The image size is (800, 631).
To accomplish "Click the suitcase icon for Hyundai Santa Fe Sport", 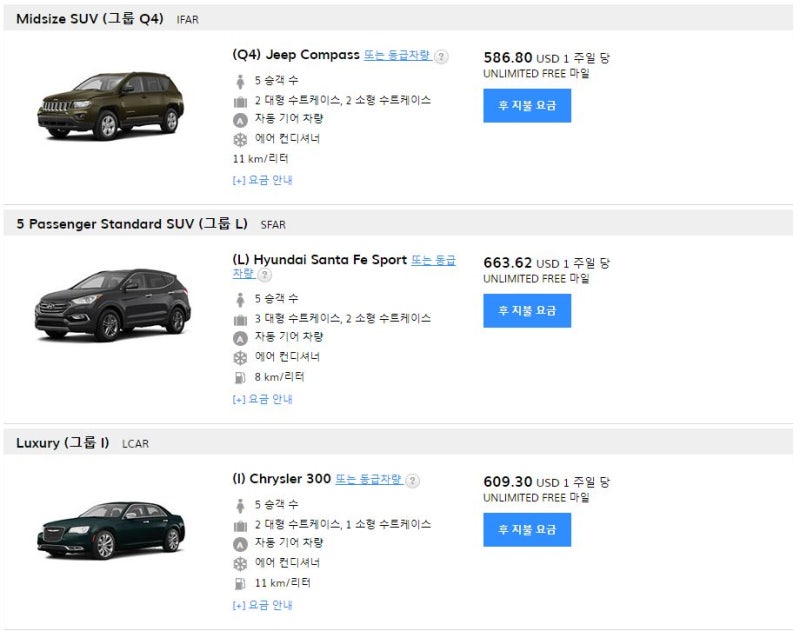I will 240,319.
